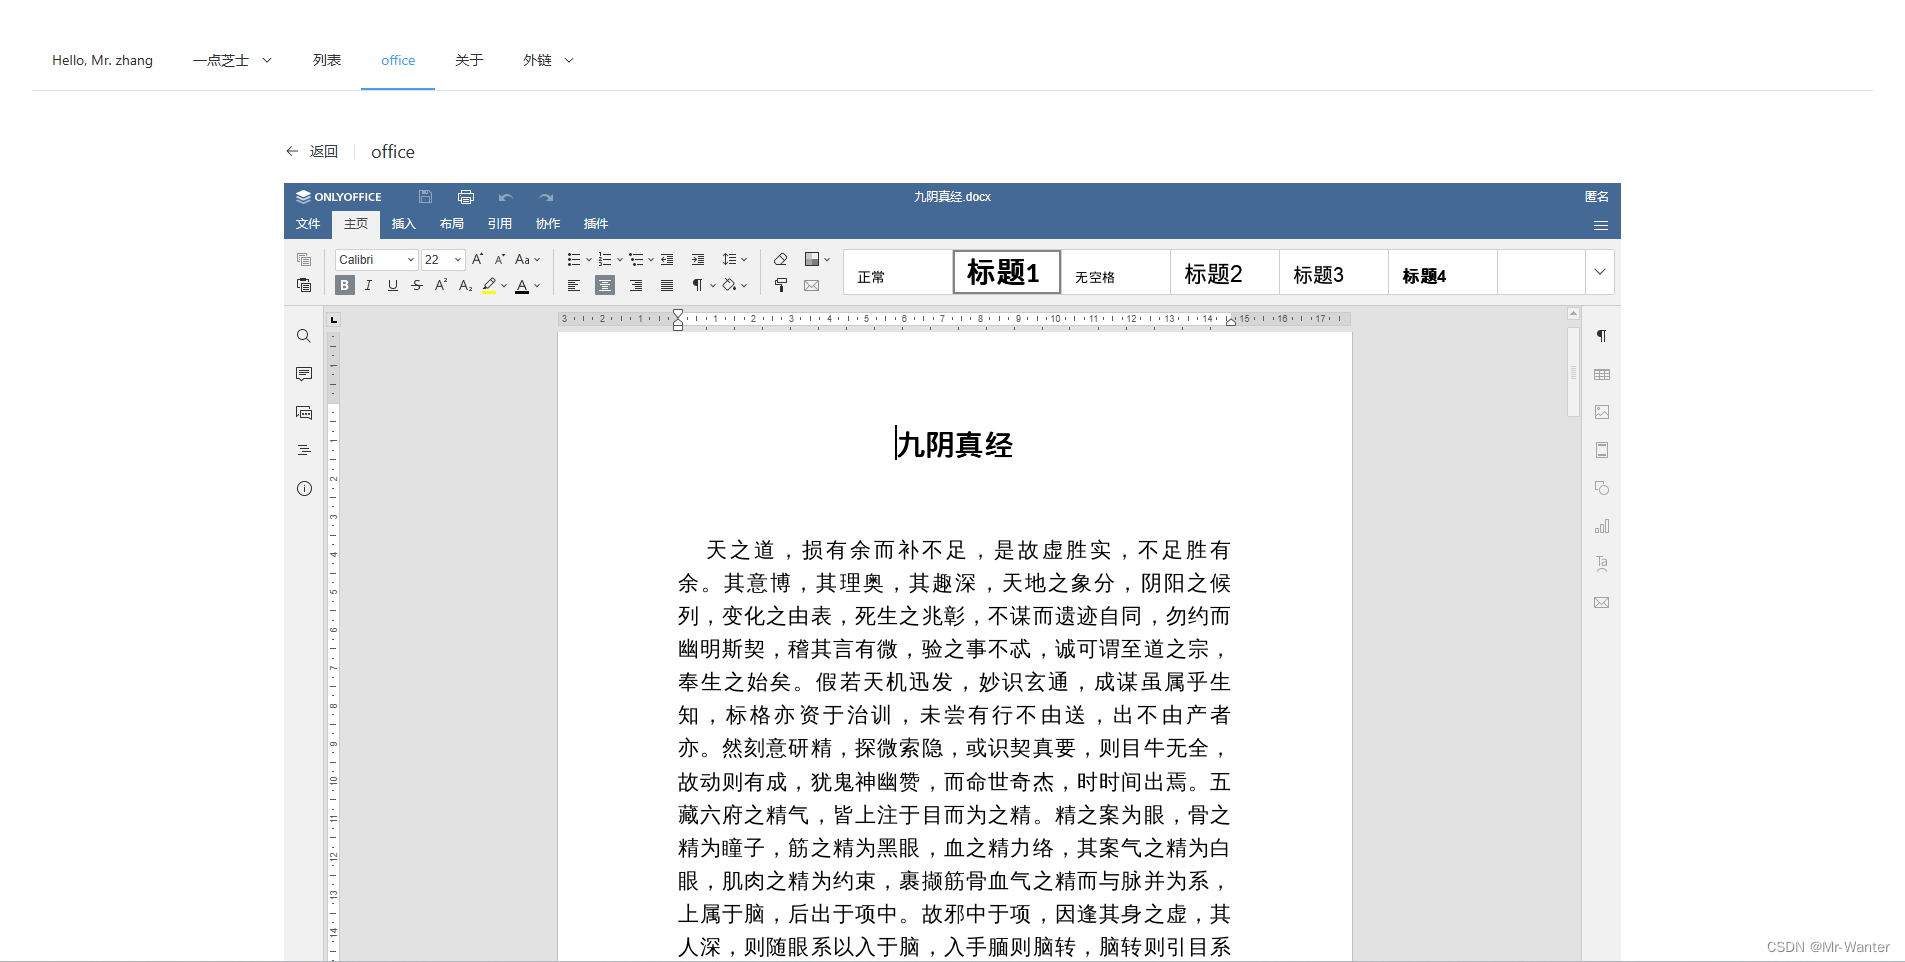Screen dimensions: 1905x962
Task: Apply underline to text
Action: tap(392, 285)
